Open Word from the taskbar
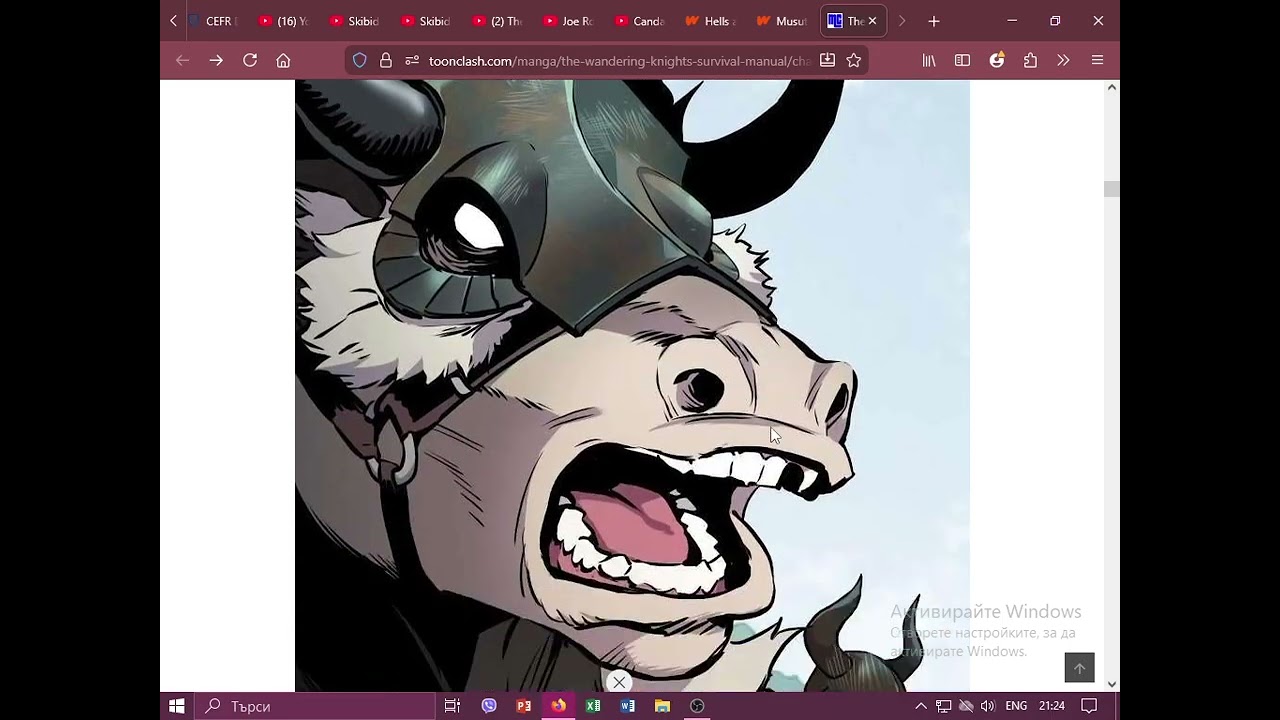This screenshot has width=1280, height=720. (x=628, y=706)
